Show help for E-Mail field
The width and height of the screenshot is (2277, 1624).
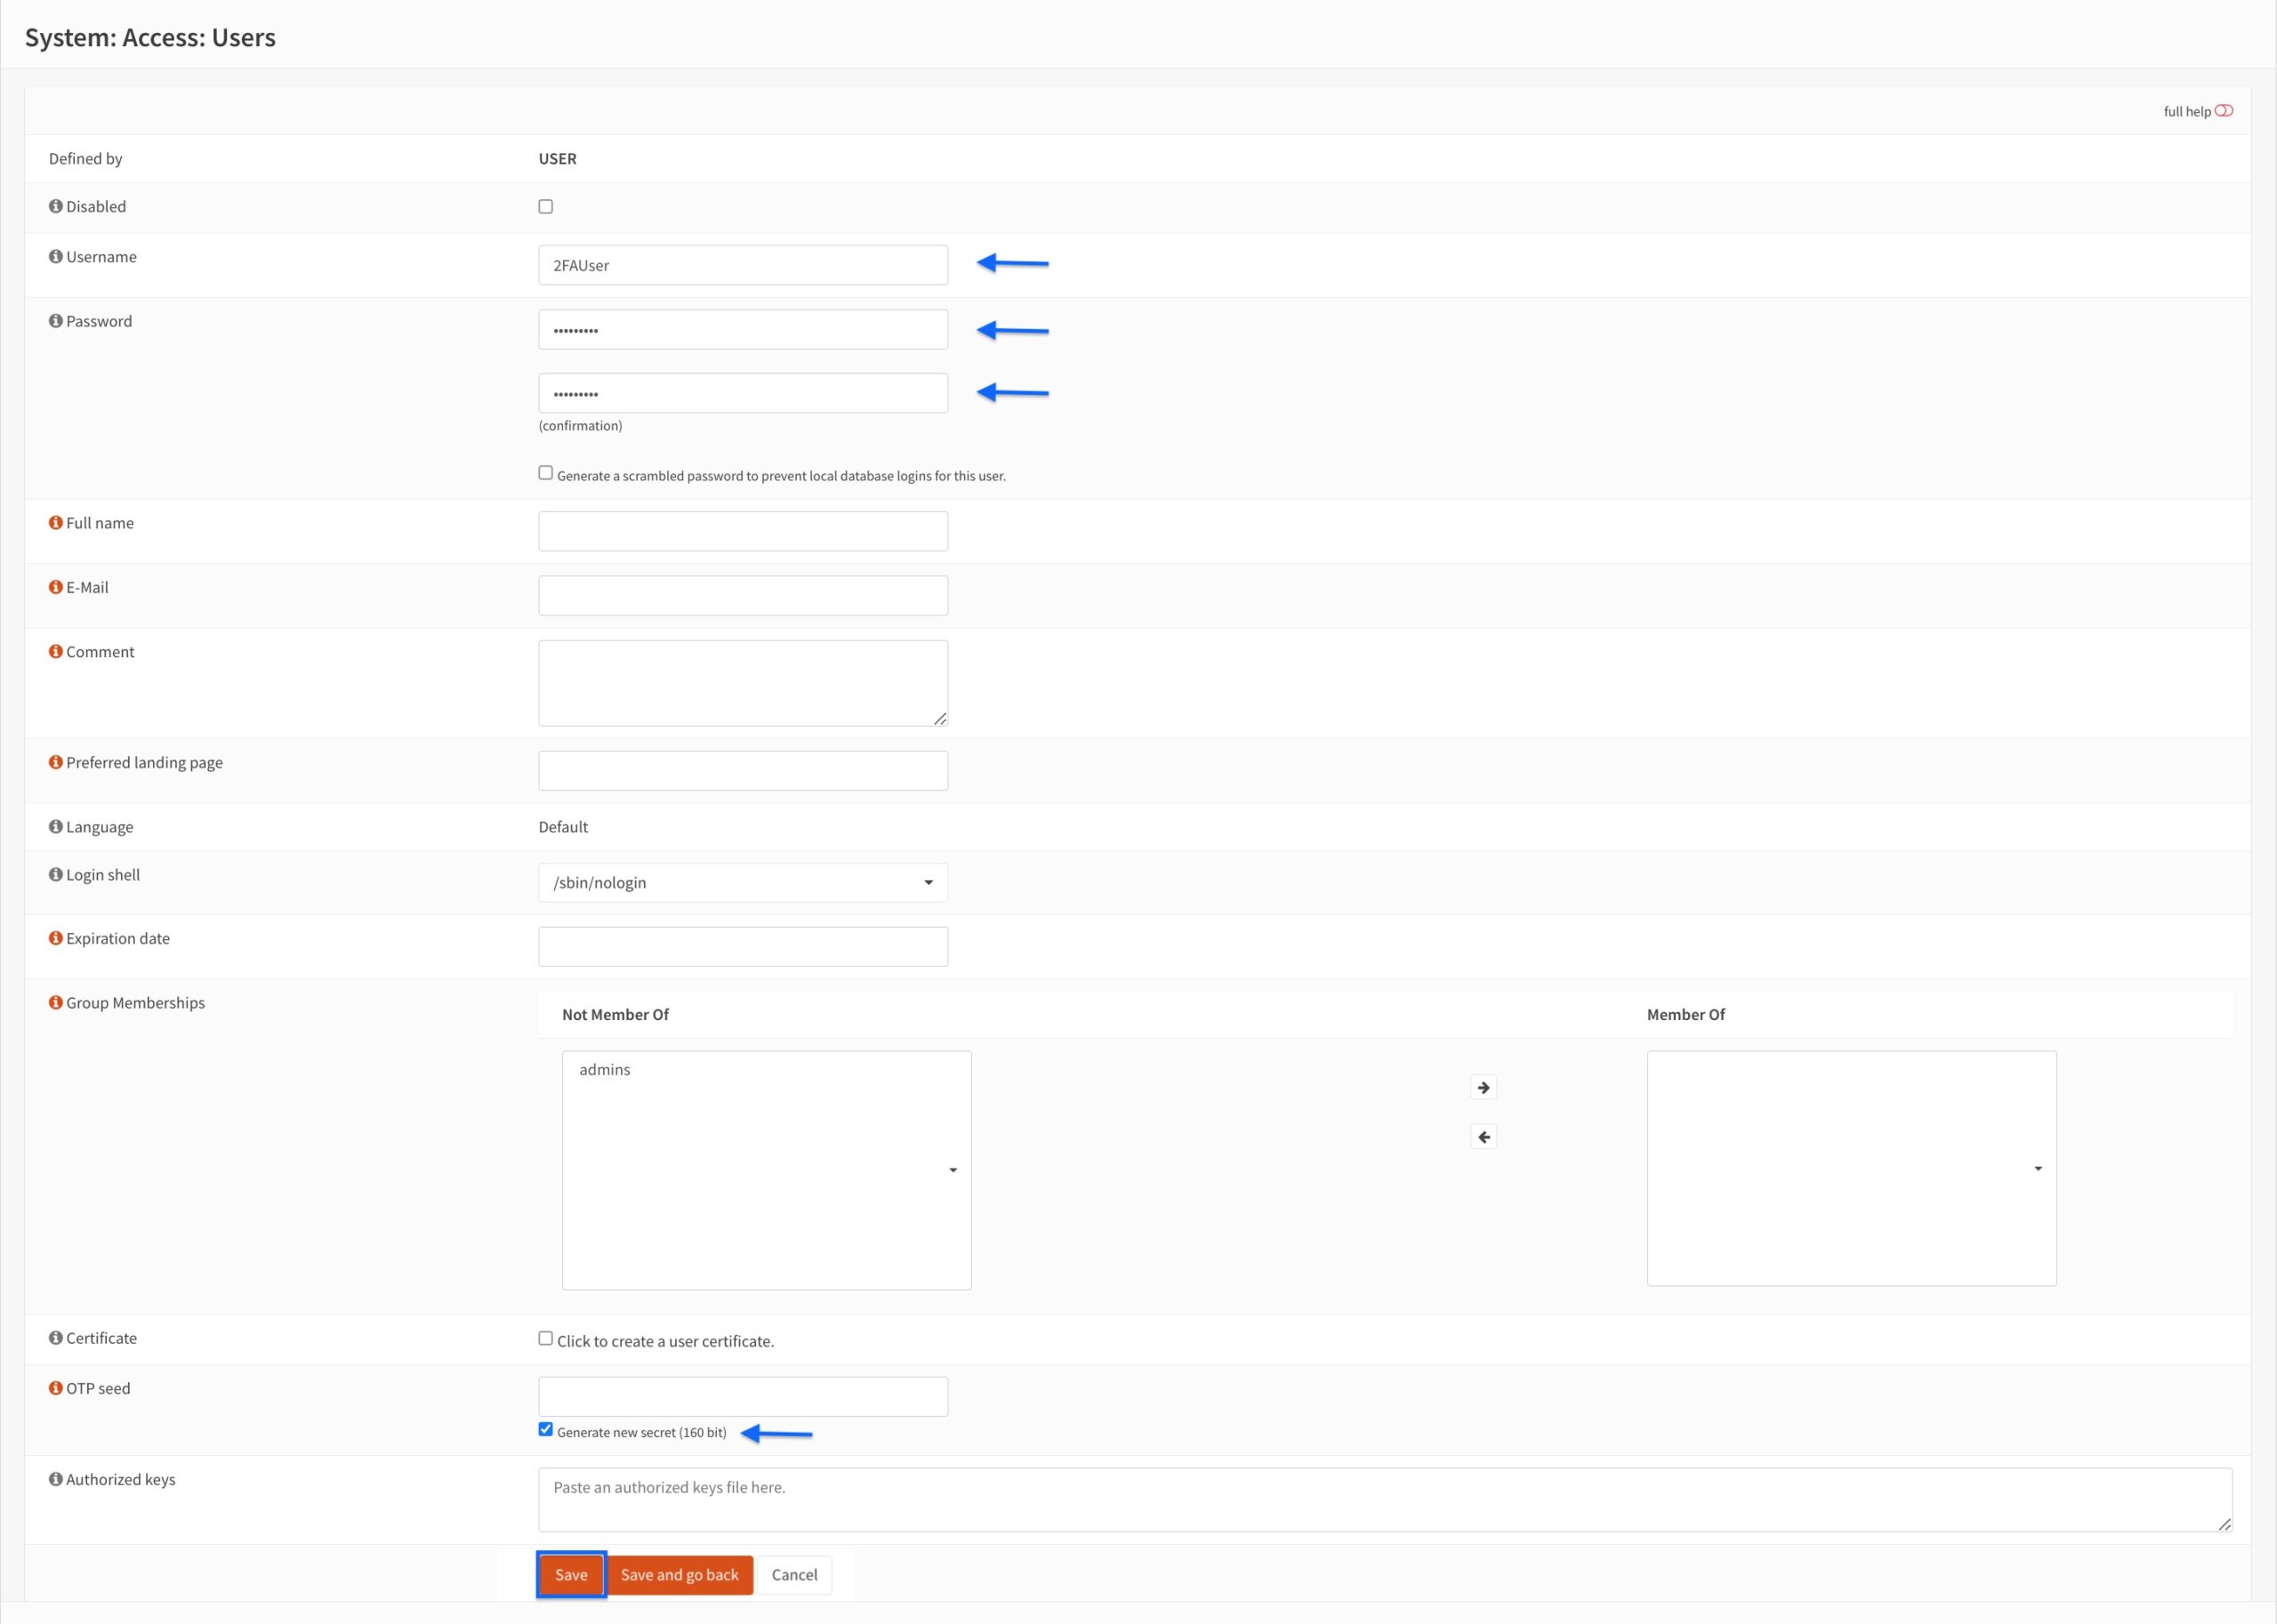tap(56, 587)
